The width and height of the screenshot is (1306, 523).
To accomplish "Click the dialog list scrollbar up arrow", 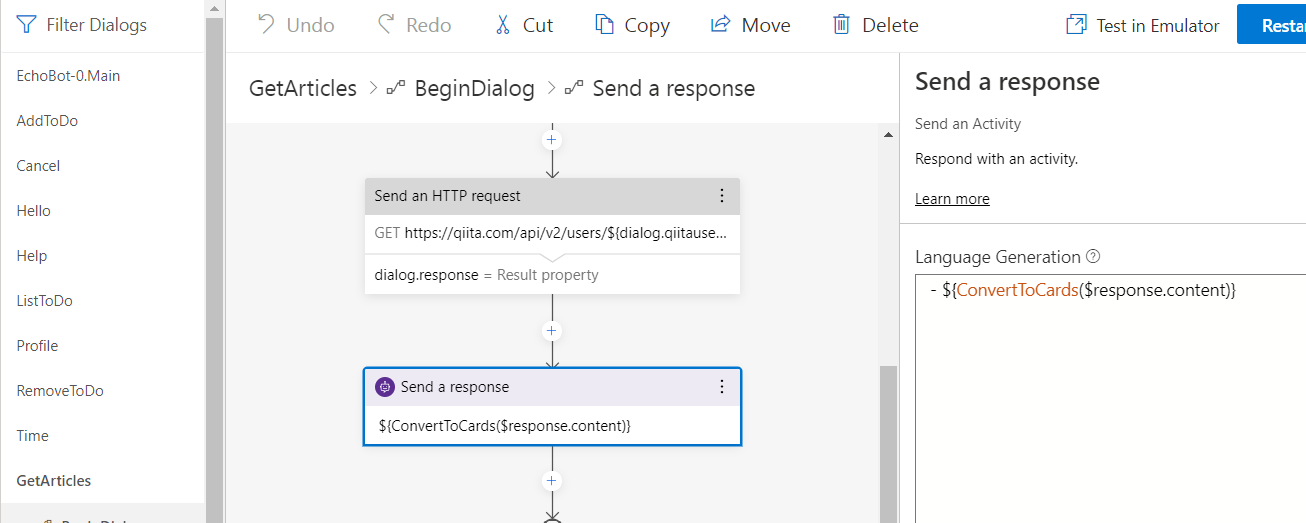I will [214, 7].
